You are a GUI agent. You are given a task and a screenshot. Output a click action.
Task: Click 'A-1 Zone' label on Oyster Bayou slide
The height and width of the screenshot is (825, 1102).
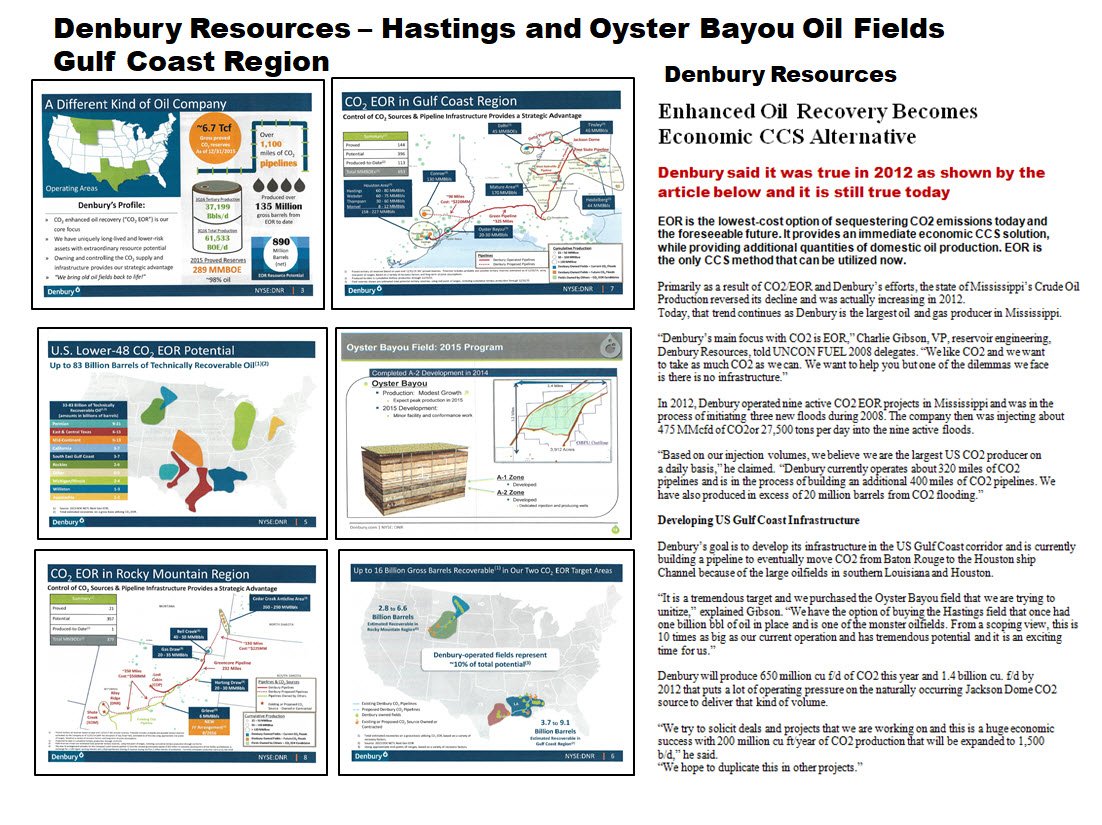[510, 477]
